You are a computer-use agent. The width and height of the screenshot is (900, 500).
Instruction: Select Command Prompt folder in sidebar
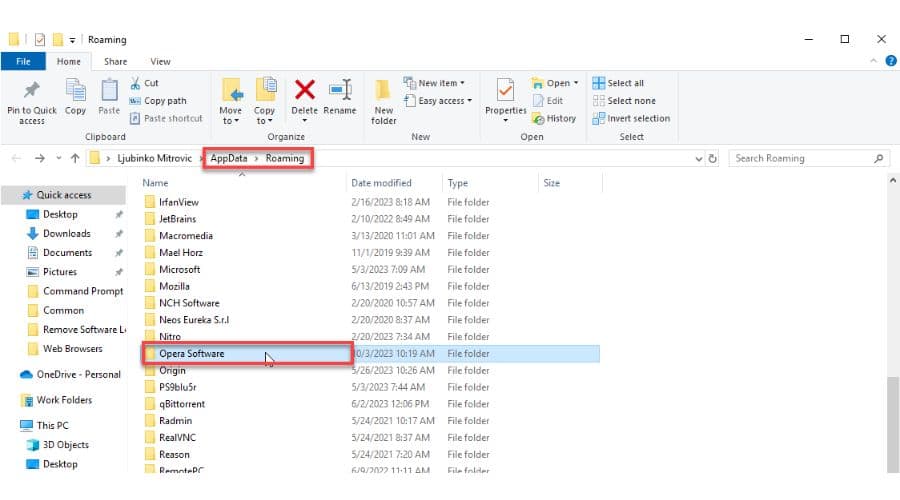(x=83, y=291)
